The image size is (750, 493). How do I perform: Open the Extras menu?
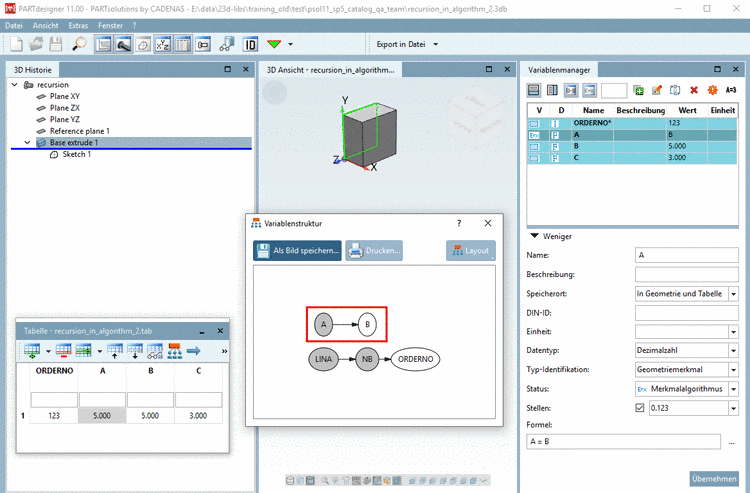(78, 25)
